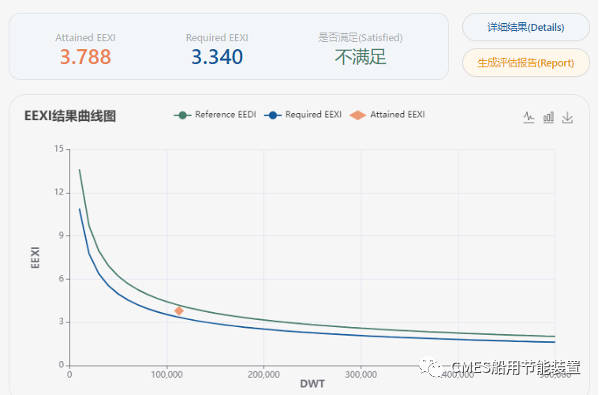Select the Attained EEXI value 3.788
600x395 pixels.
click(85, 57)
